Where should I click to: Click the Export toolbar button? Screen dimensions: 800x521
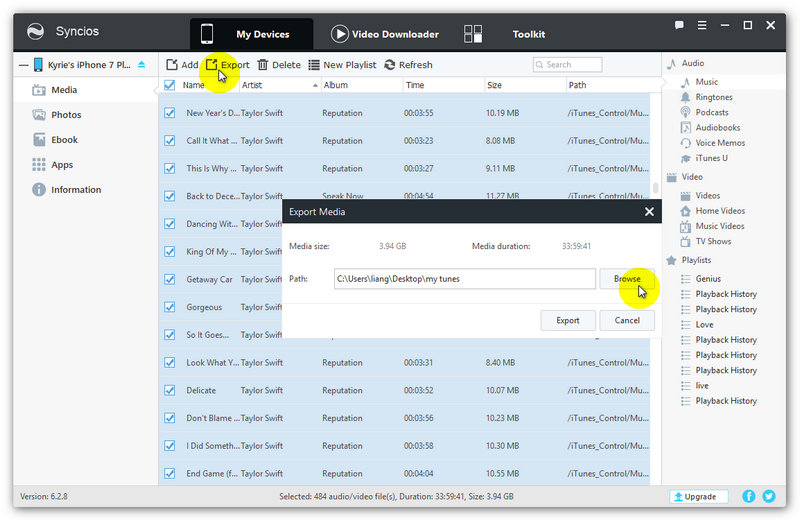pos(228,65)
